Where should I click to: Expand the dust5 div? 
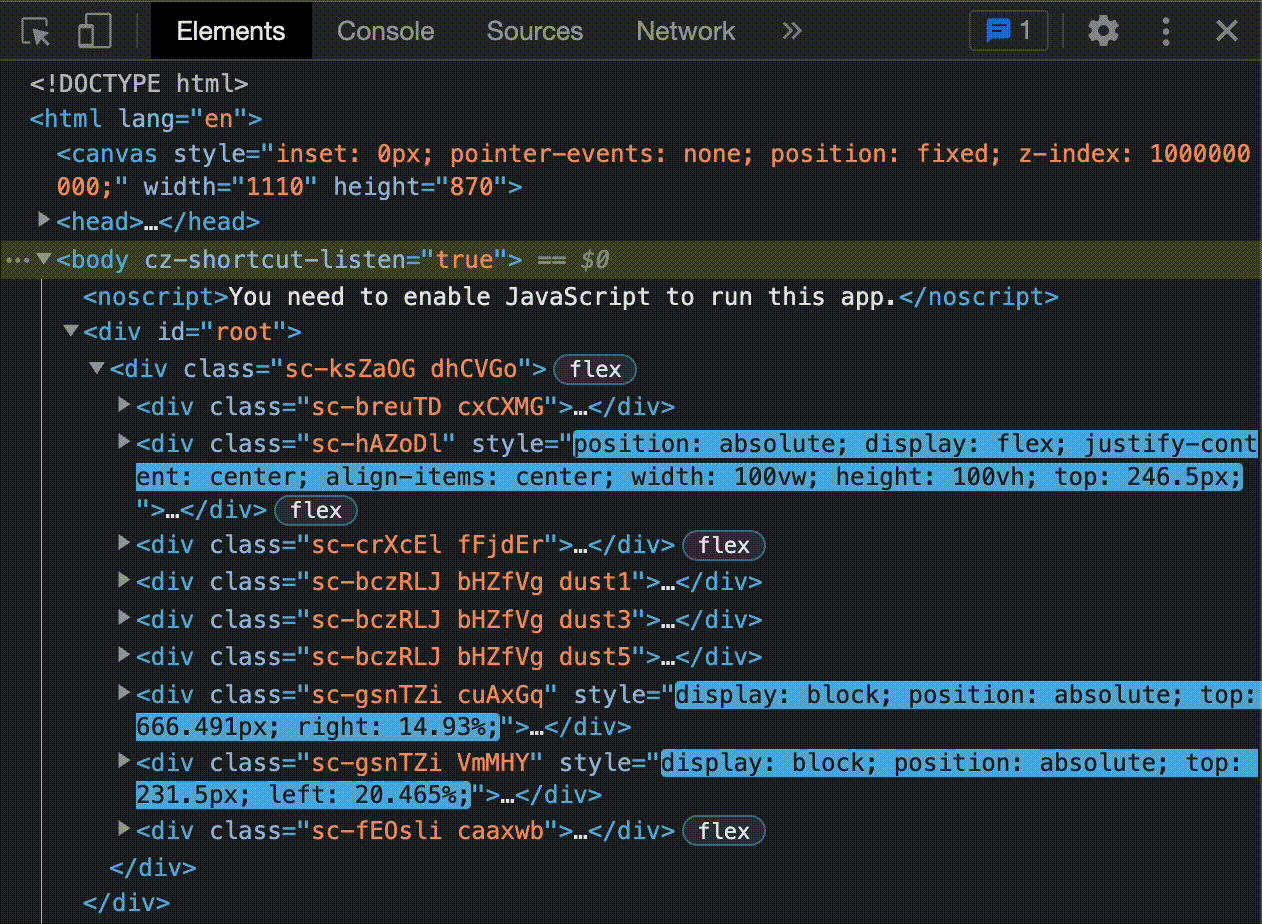click(x=124, y=654)
